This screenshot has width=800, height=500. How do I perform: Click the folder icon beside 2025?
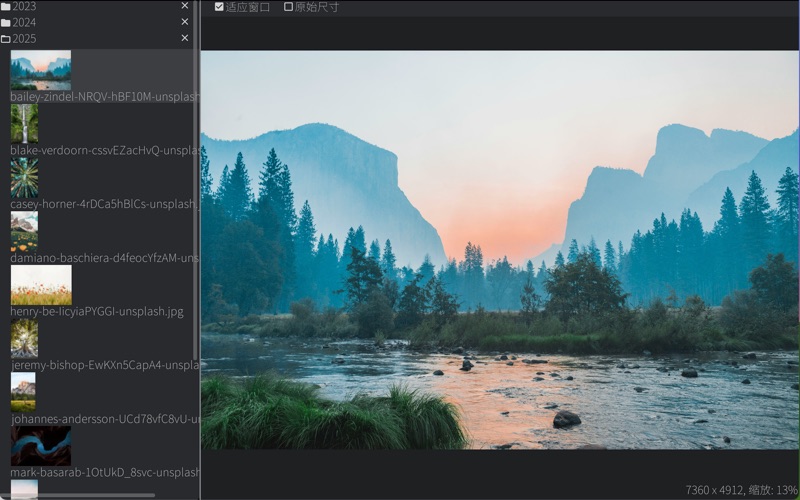pyautogui.click(x=6, y=39)
